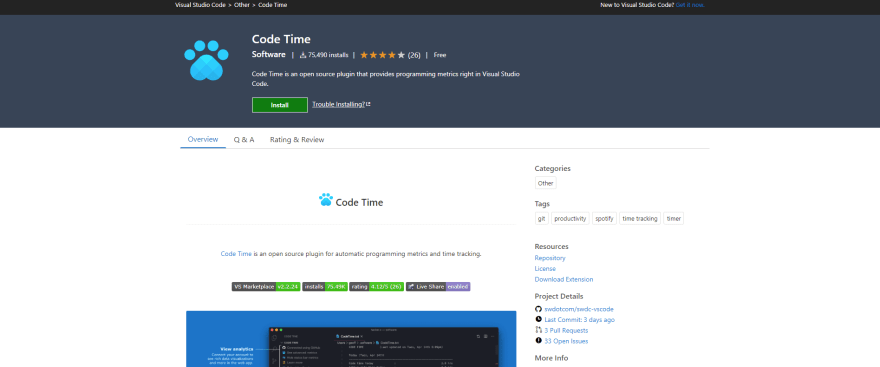The image size is (880, 367).
Task: Click the small paw icon beside Code Time heading
Action: click(326, 199)
